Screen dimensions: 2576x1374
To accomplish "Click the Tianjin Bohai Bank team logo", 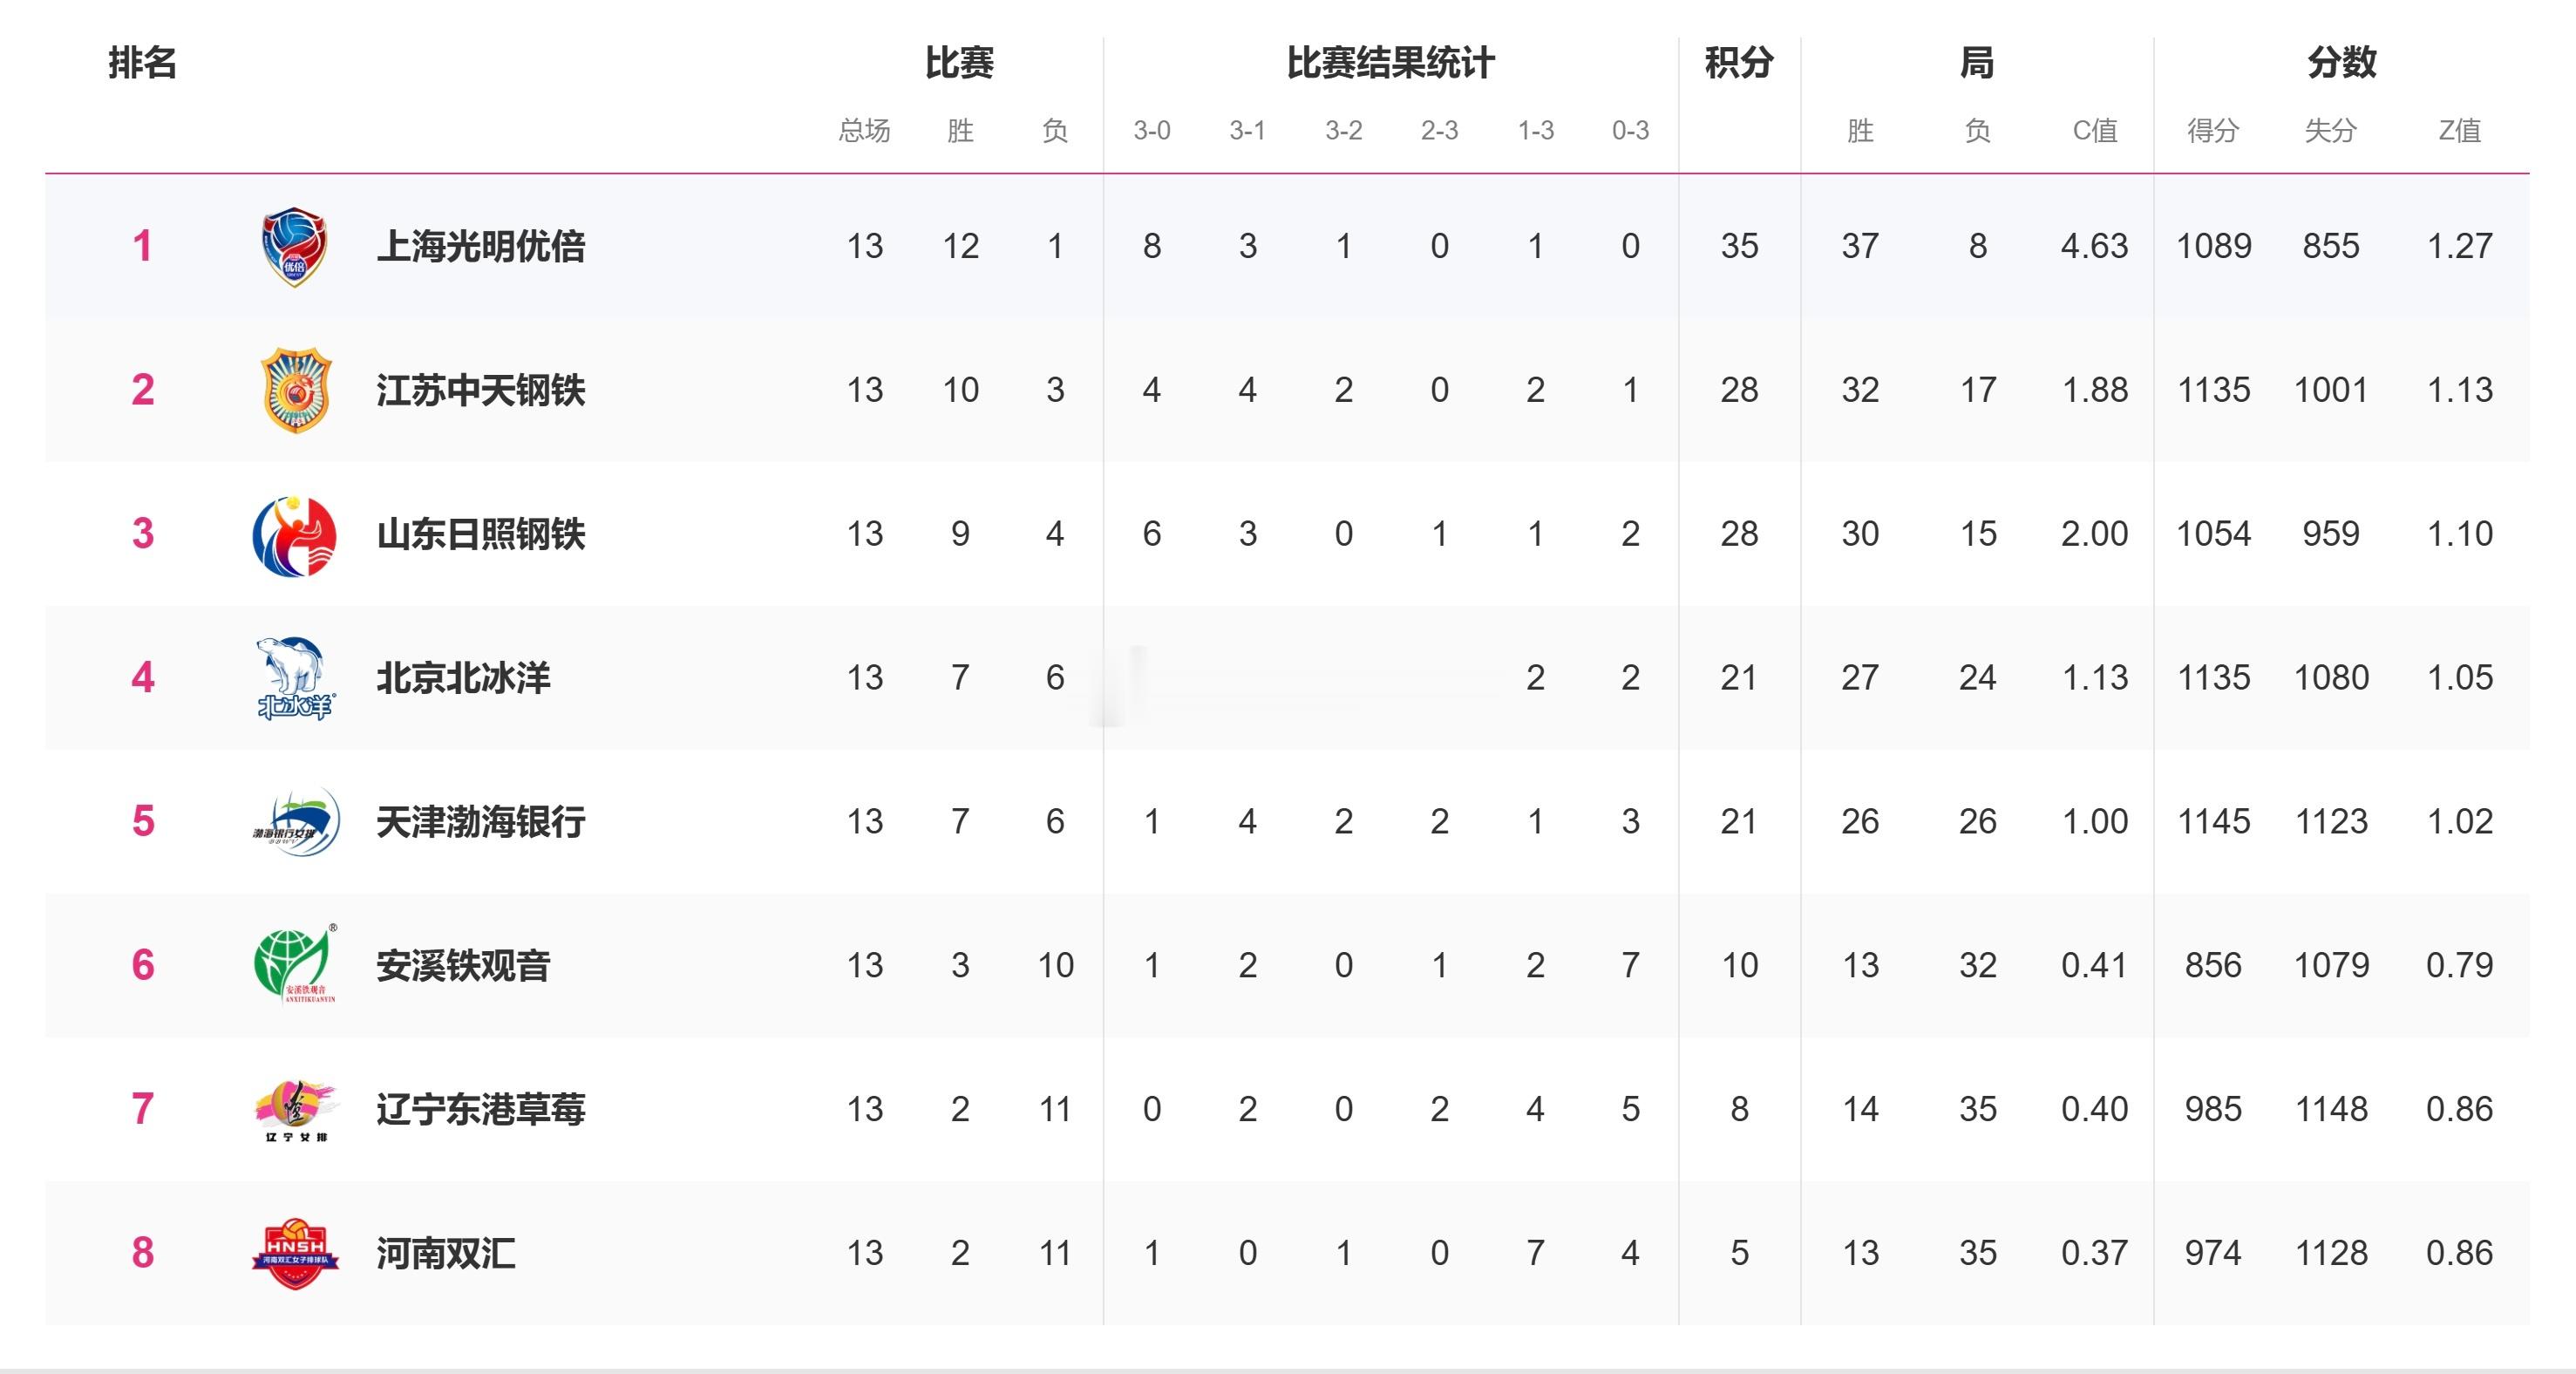I will (x=294, y=822).
